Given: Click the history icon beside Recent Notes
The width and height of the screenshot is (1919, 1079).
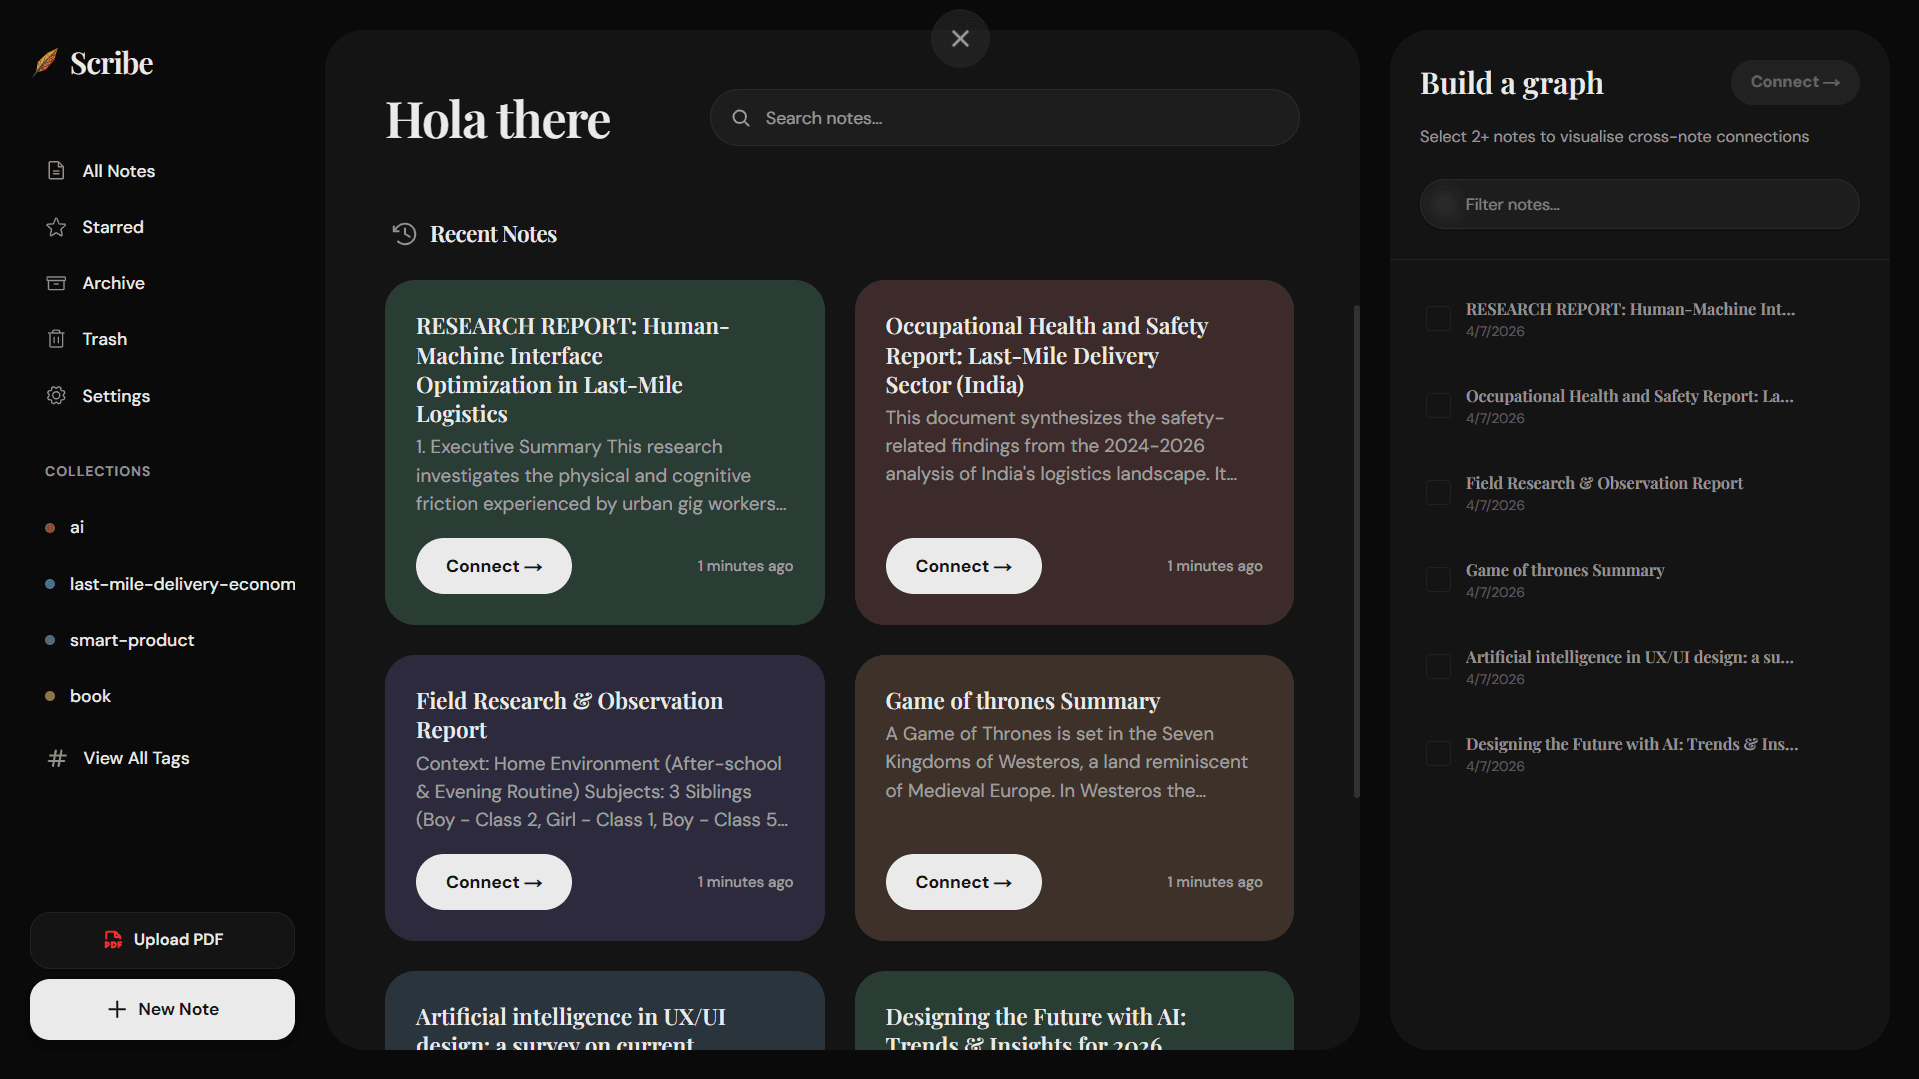Looking at the screenshot, I should (404, 234).
